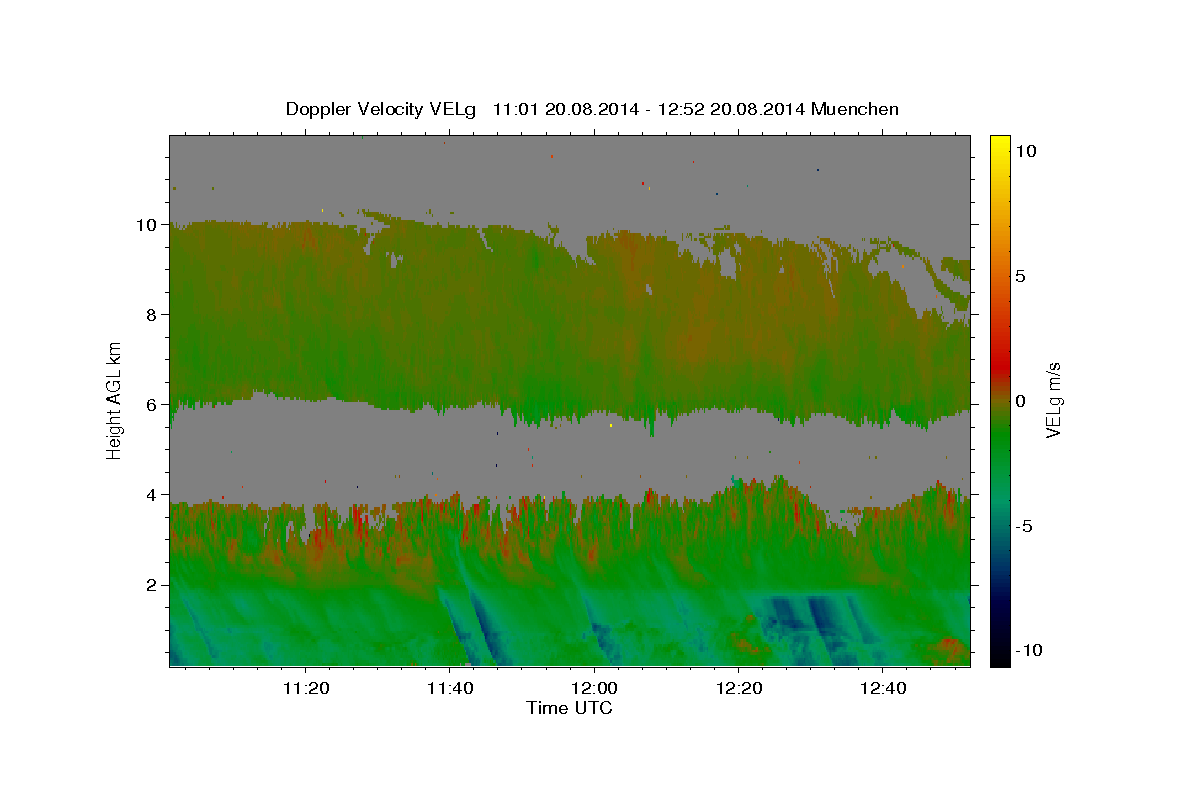Click the height tick label 2
Image resolution: width=1200 pixels, height=800 pixels.
[153, 585]
